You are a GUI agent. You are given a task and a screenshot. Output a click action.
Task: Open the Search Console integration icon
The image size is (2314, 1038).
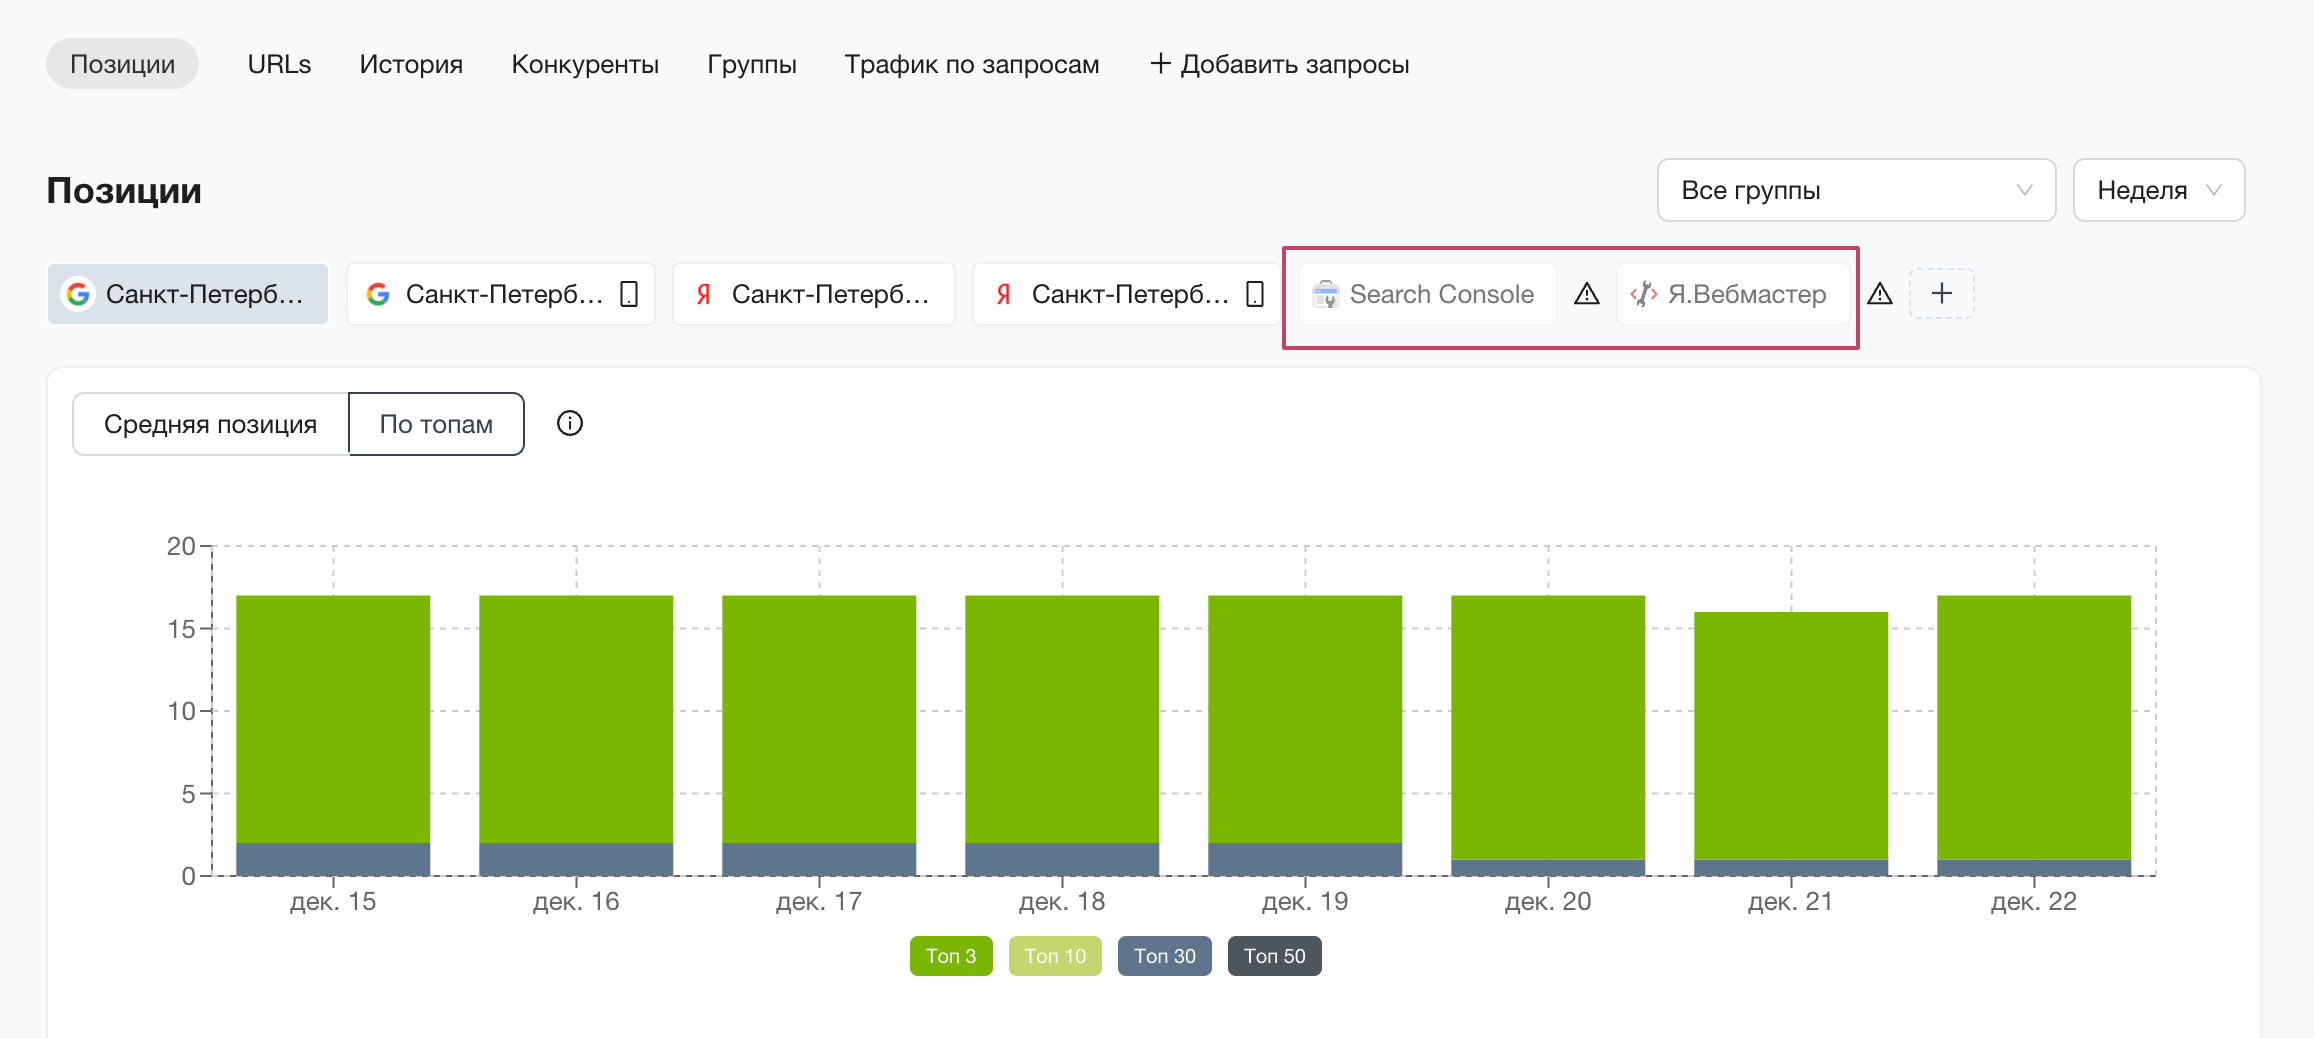coord(1327,293)
